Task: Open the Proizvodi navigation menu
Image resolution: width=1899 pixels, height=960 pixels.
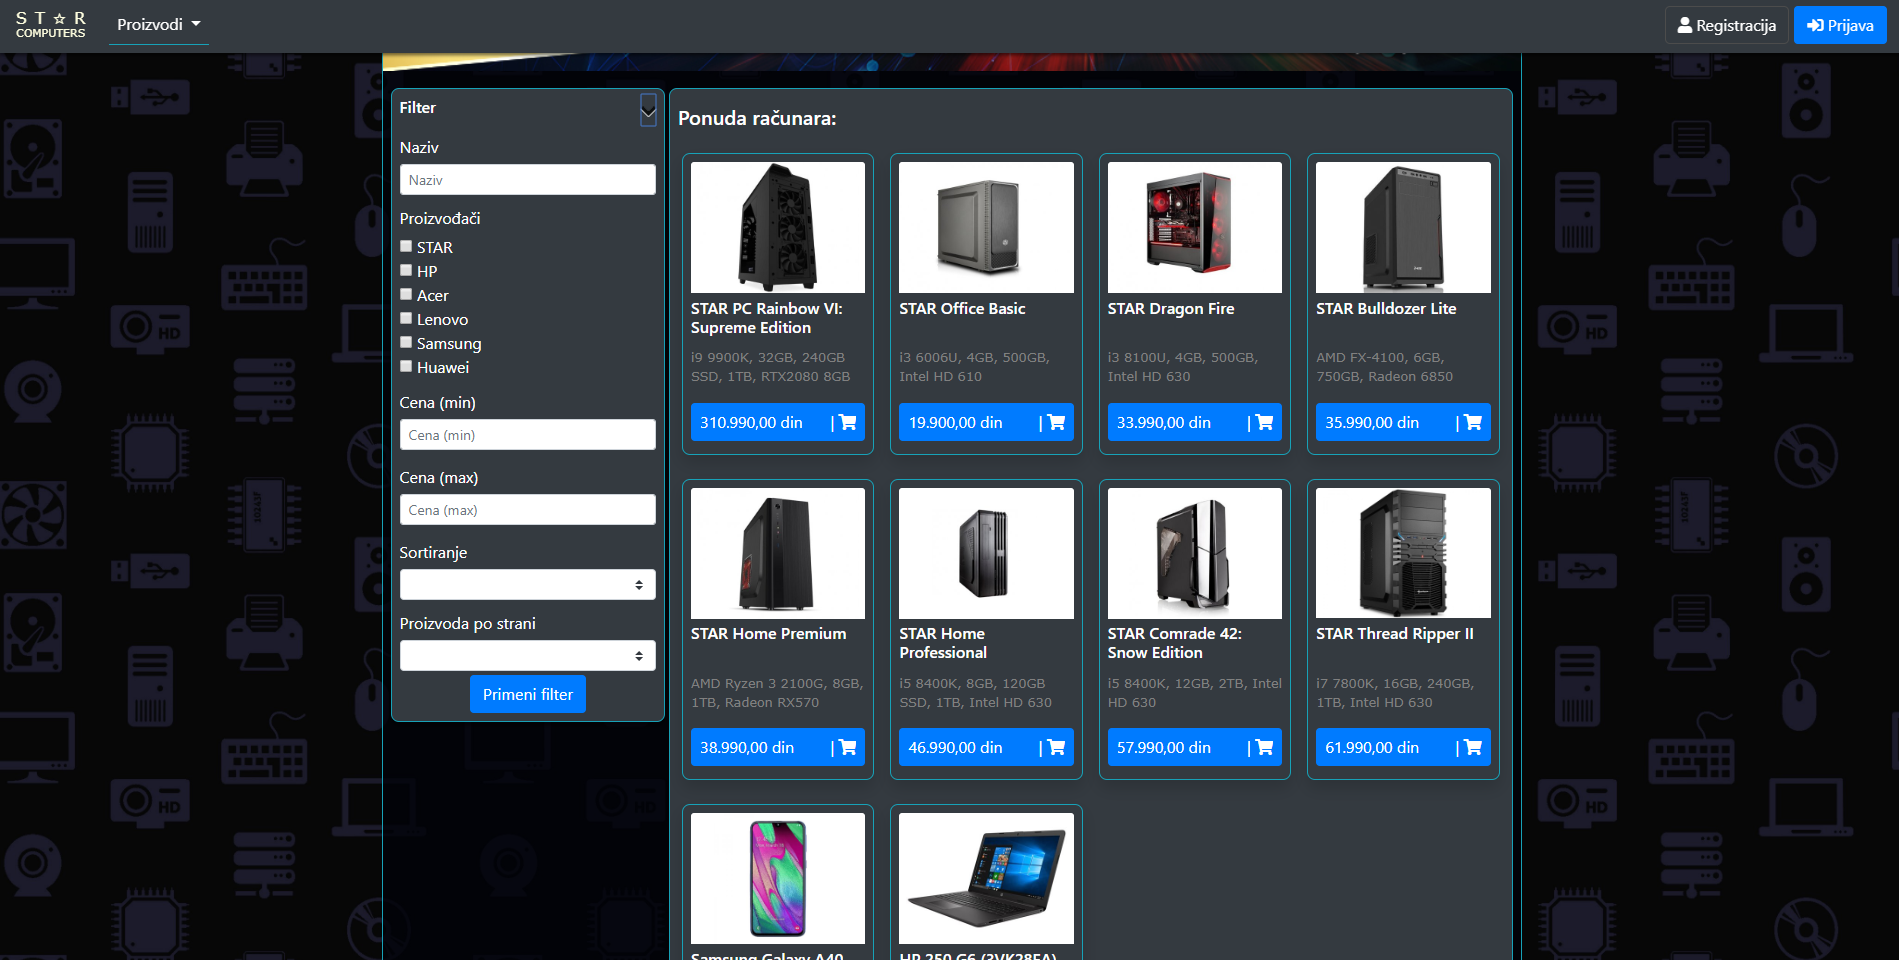Action: 158,24
